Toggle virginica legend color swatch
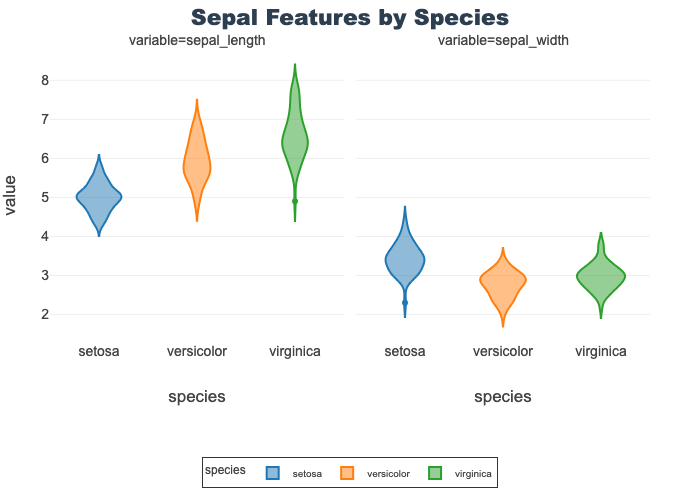Viewport: 700px width, 500px height. pyautogui.click(x=435, y=473)
